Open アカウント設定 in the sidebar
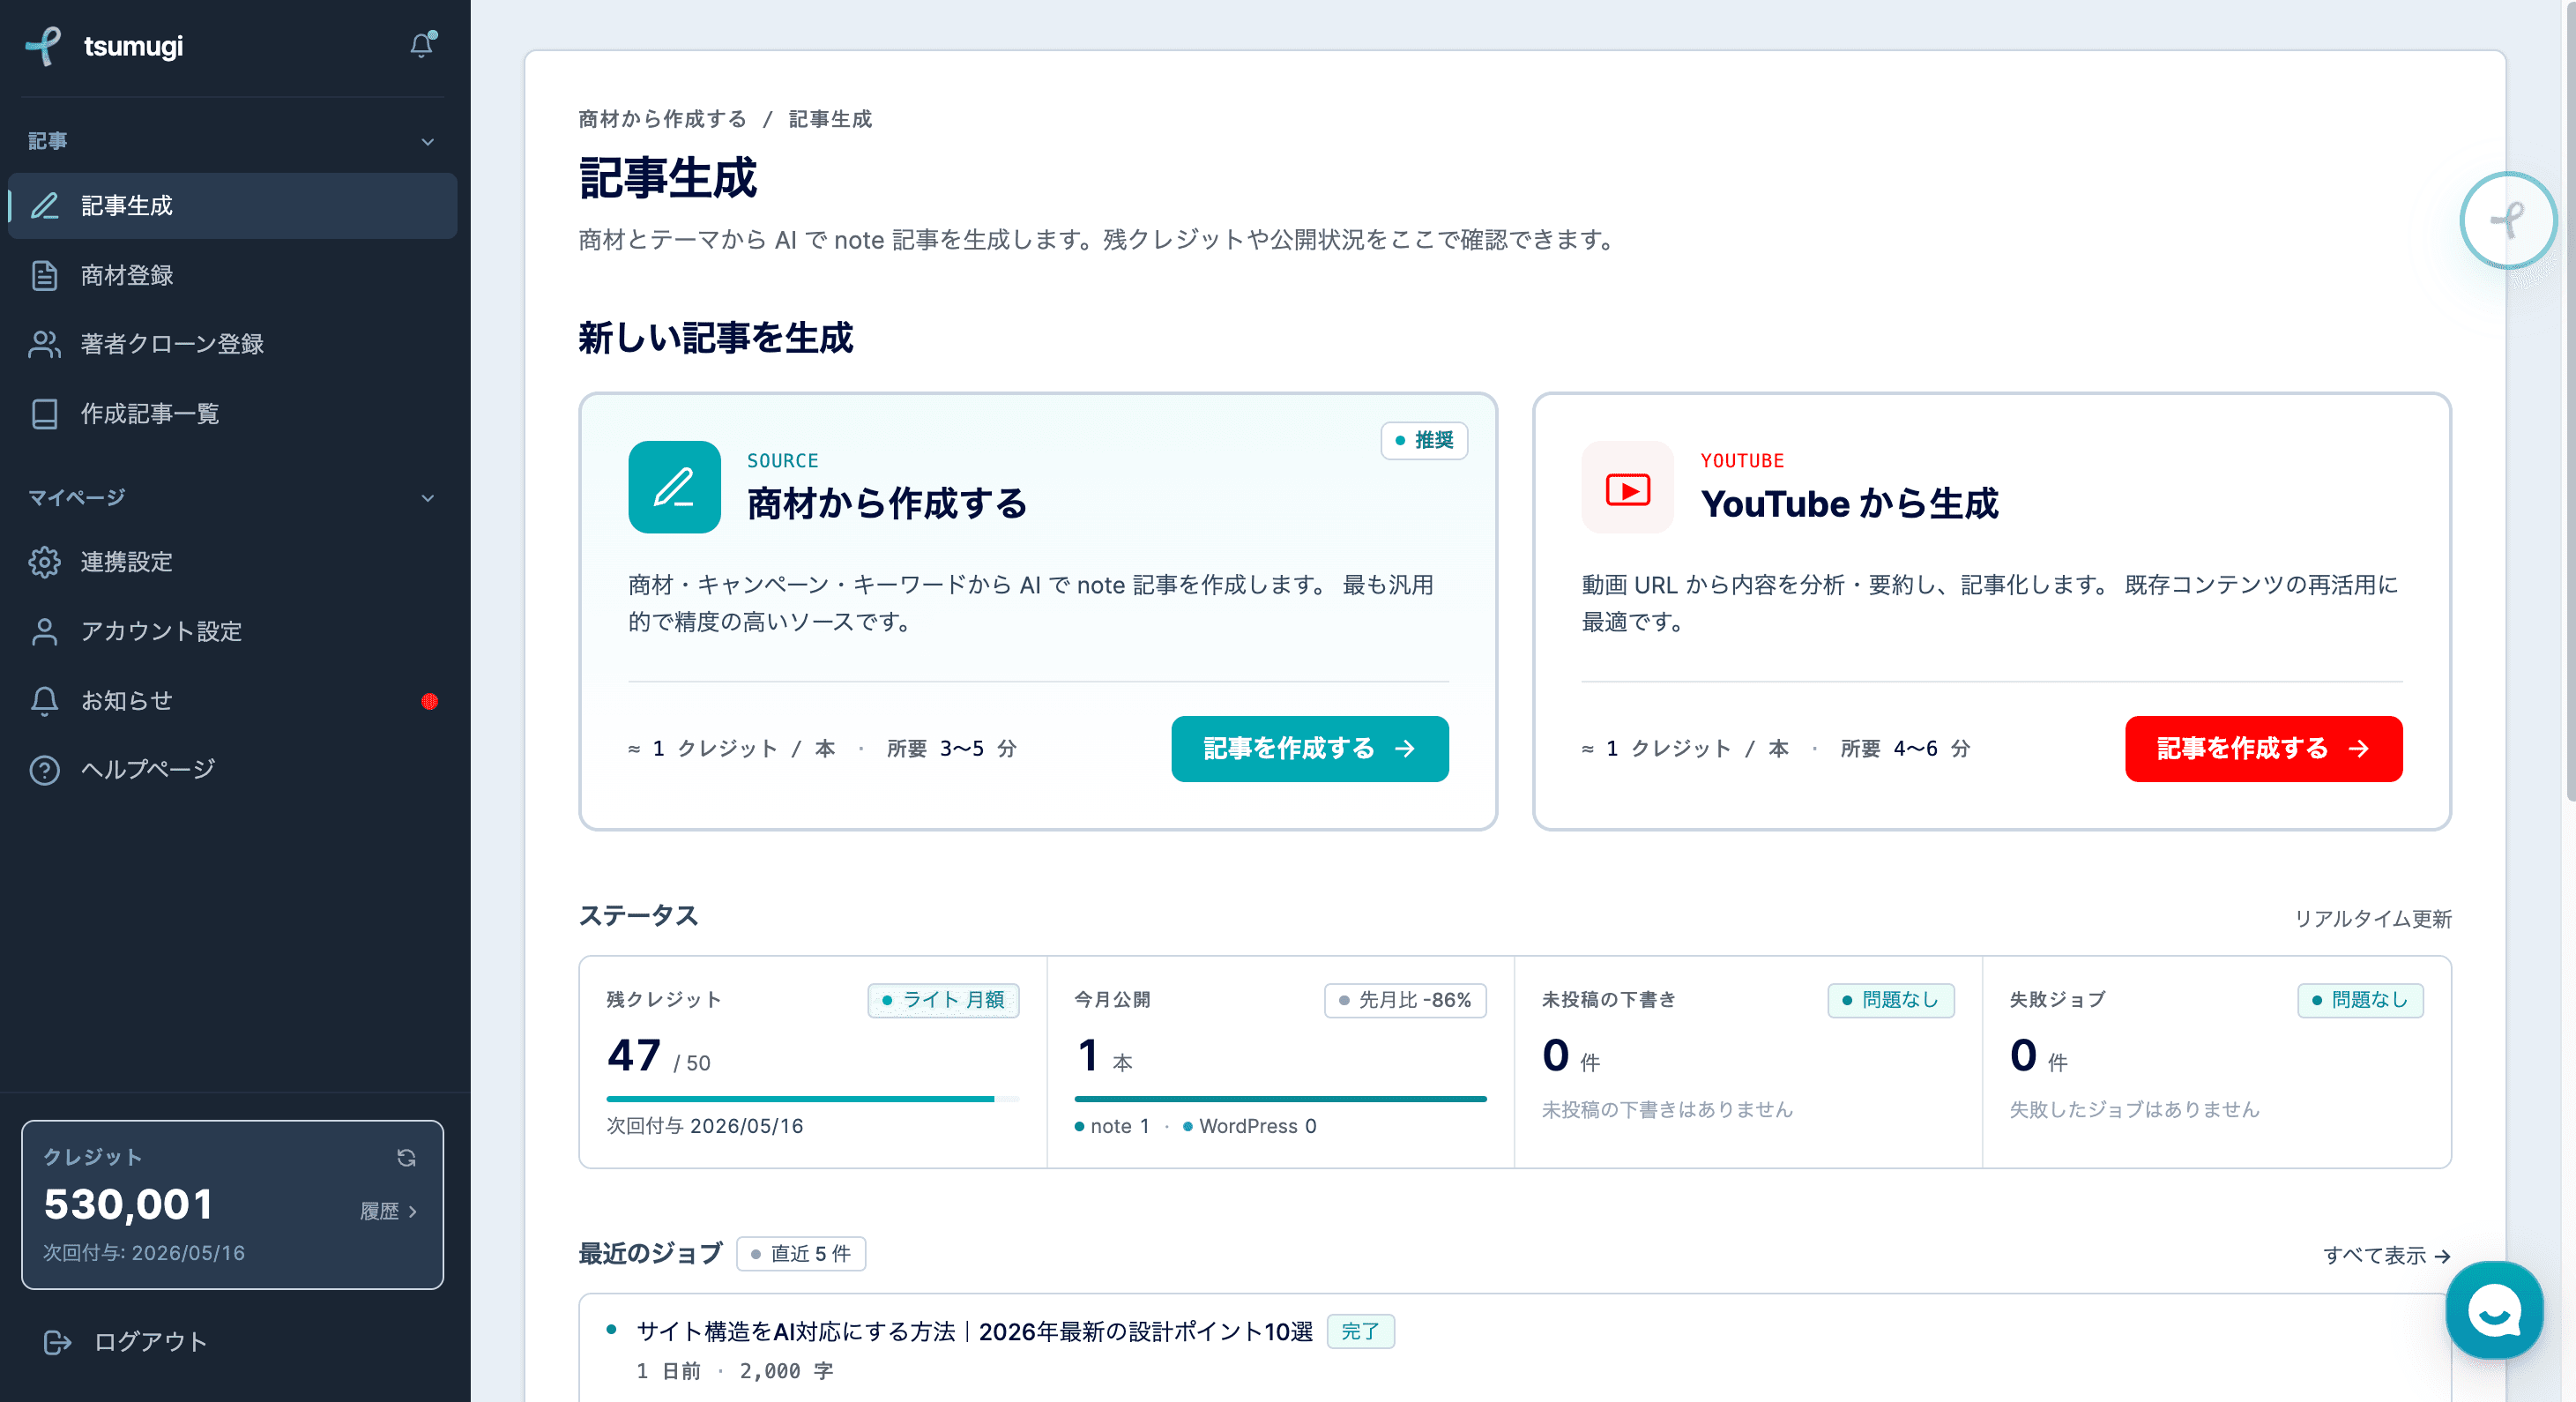Image resolution: width=2576 pixels, height=1402 pixels. click(232, 631)
